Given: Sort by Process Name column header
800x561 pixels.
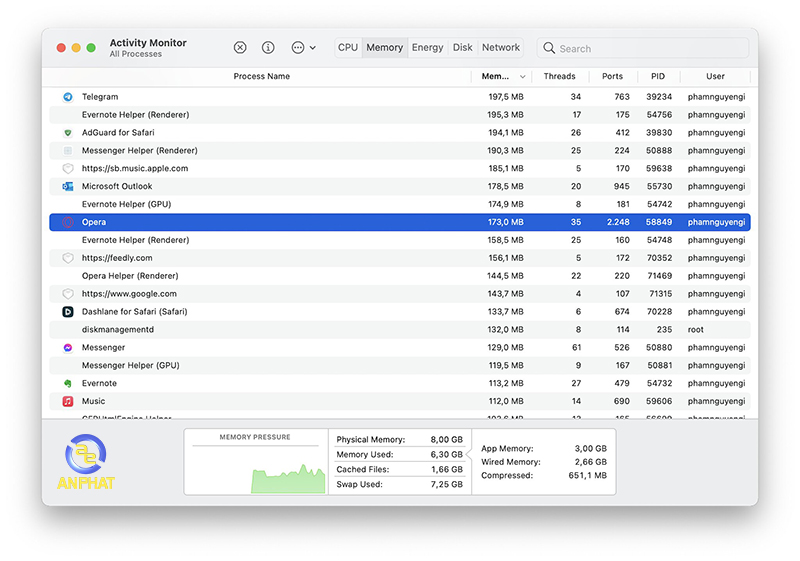Looking at the screenshot, I should point(262,76).
